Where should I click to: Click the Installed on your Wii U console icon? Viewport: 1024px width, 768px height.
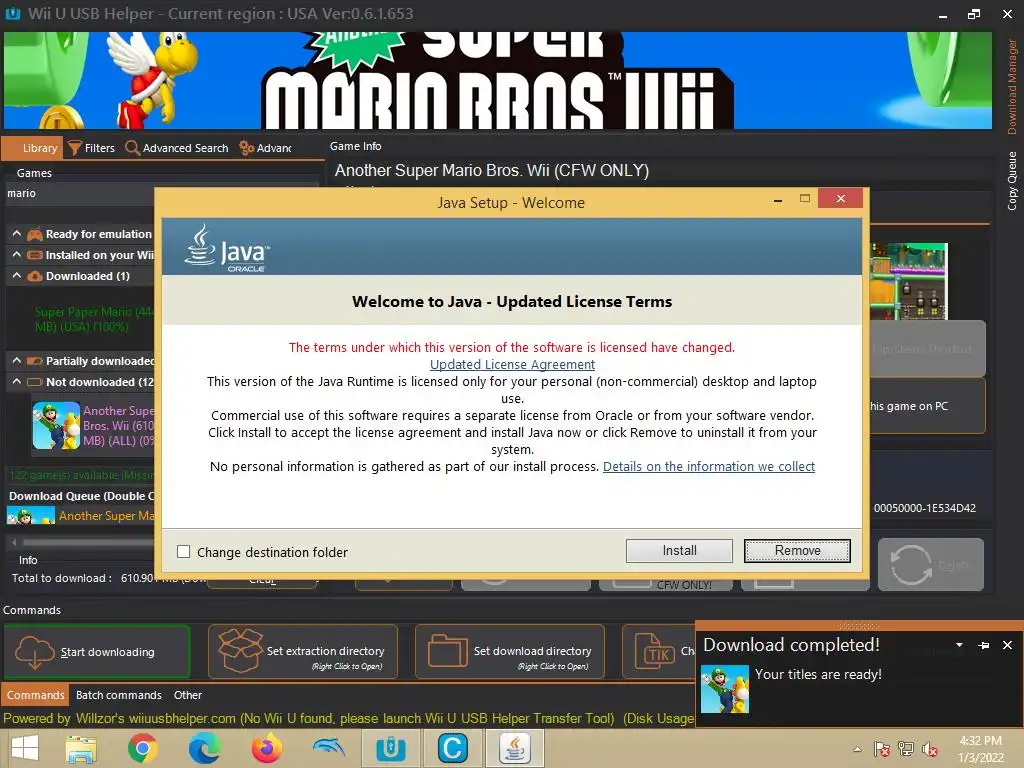pos(35,255)
